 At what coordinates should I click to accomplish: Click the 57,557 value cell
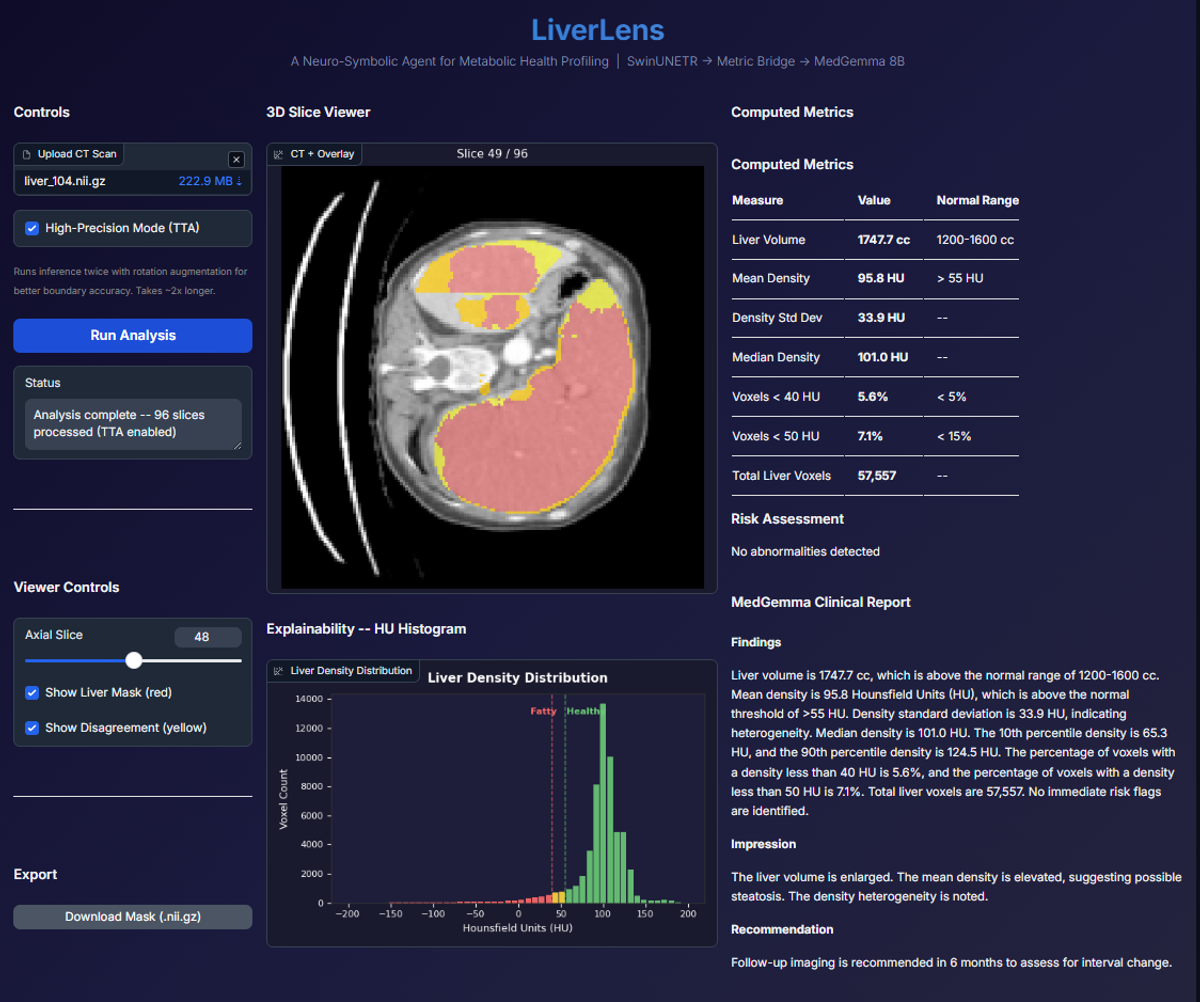tap(877, 476)
